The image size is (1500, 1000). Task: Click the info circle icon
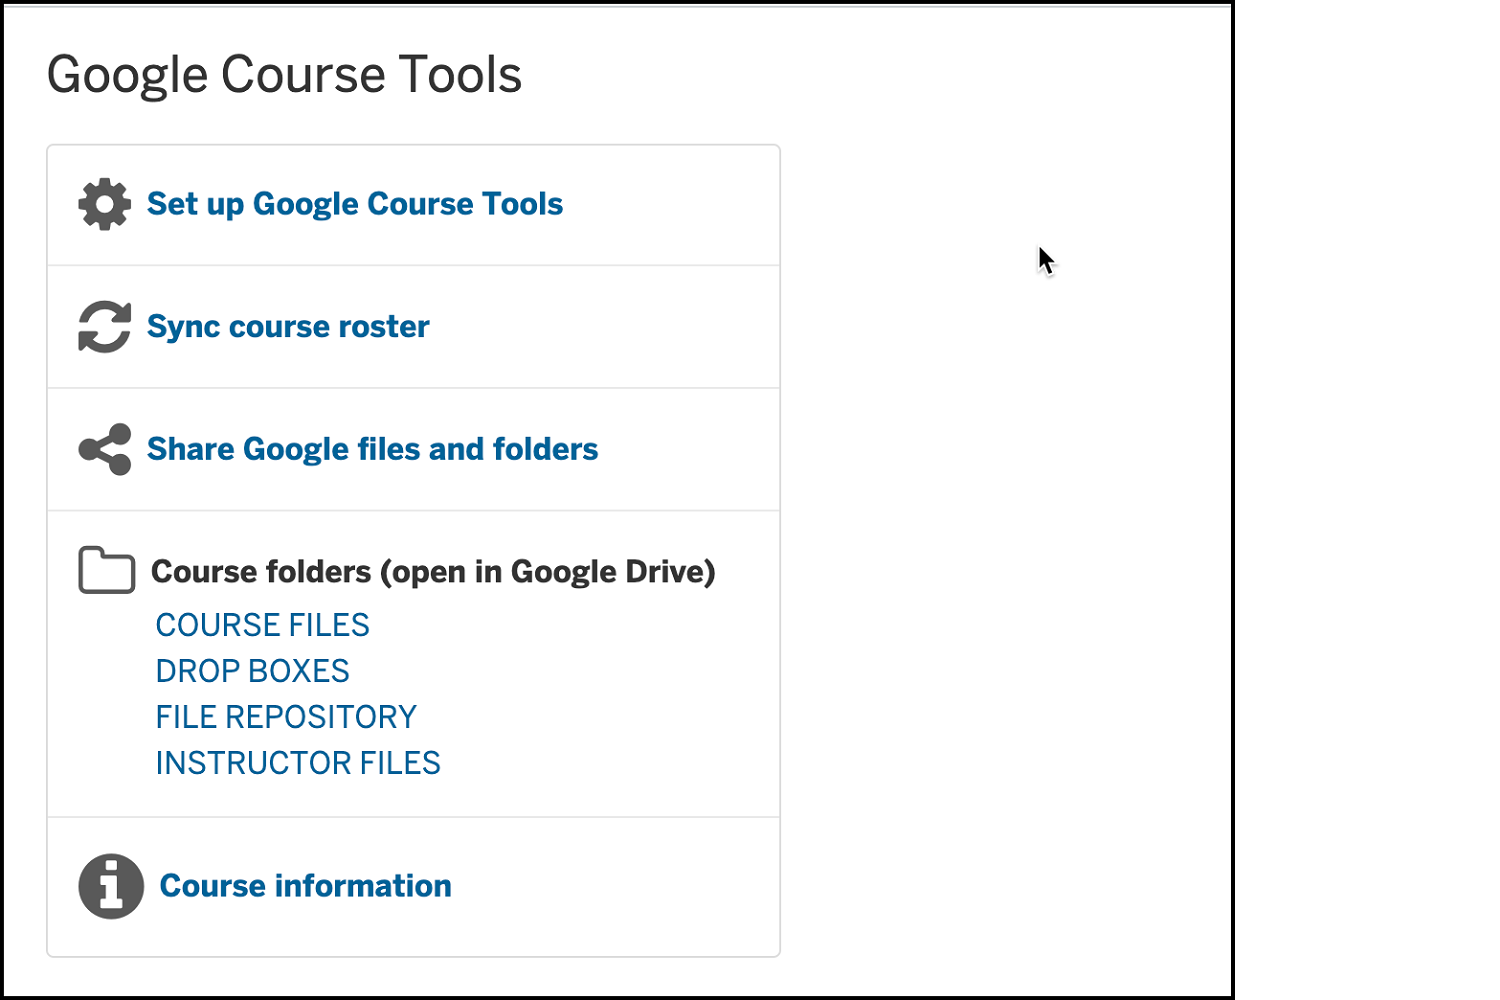pos(111,886)
